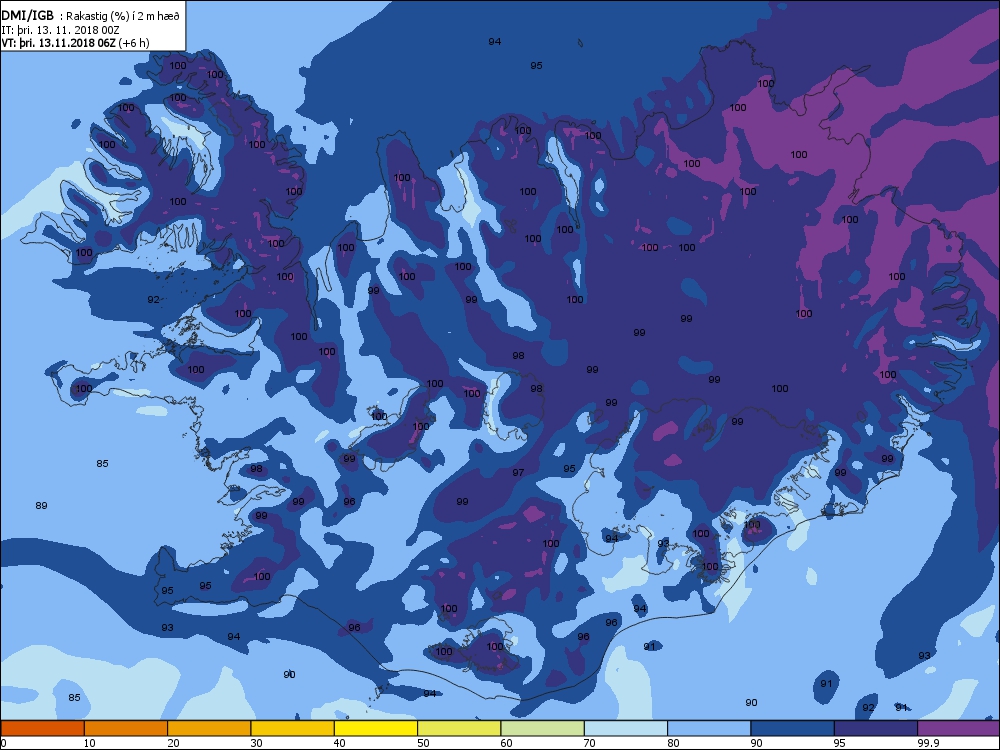Viewport: 1000px width, 750px height.
Task: Click the legend scale label "50"
Action: click(x=423, y=743)
